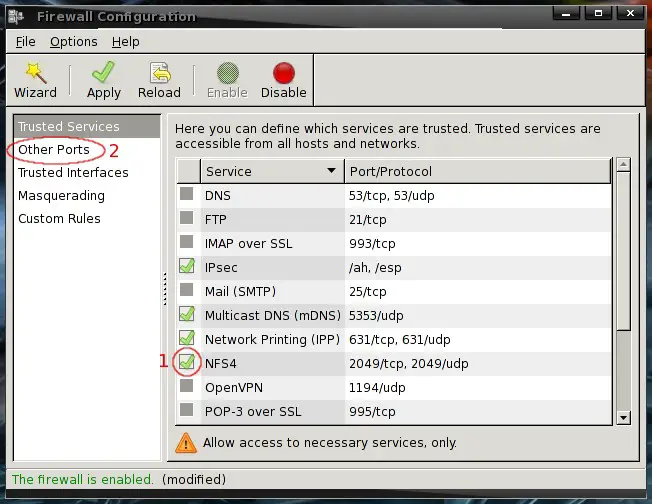Open the Help menu
The width and height of the screenshot is (652, 504).
125,42
